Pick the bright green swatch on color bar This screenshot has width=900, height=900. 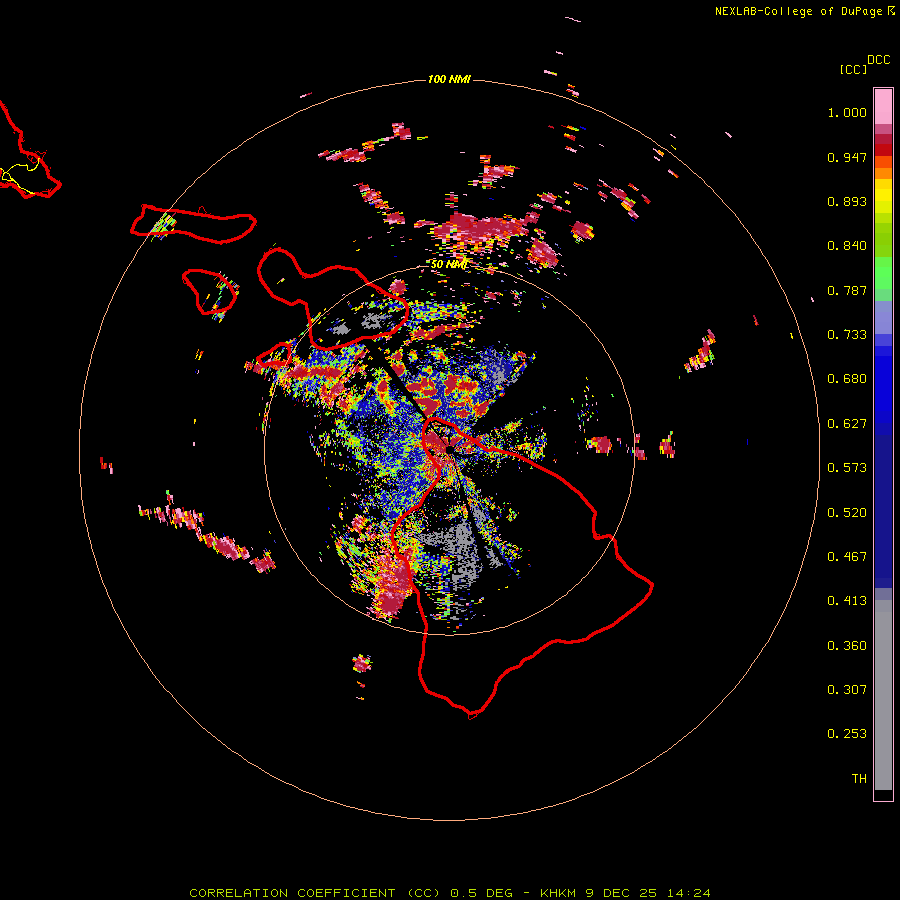tap(883, 272)
